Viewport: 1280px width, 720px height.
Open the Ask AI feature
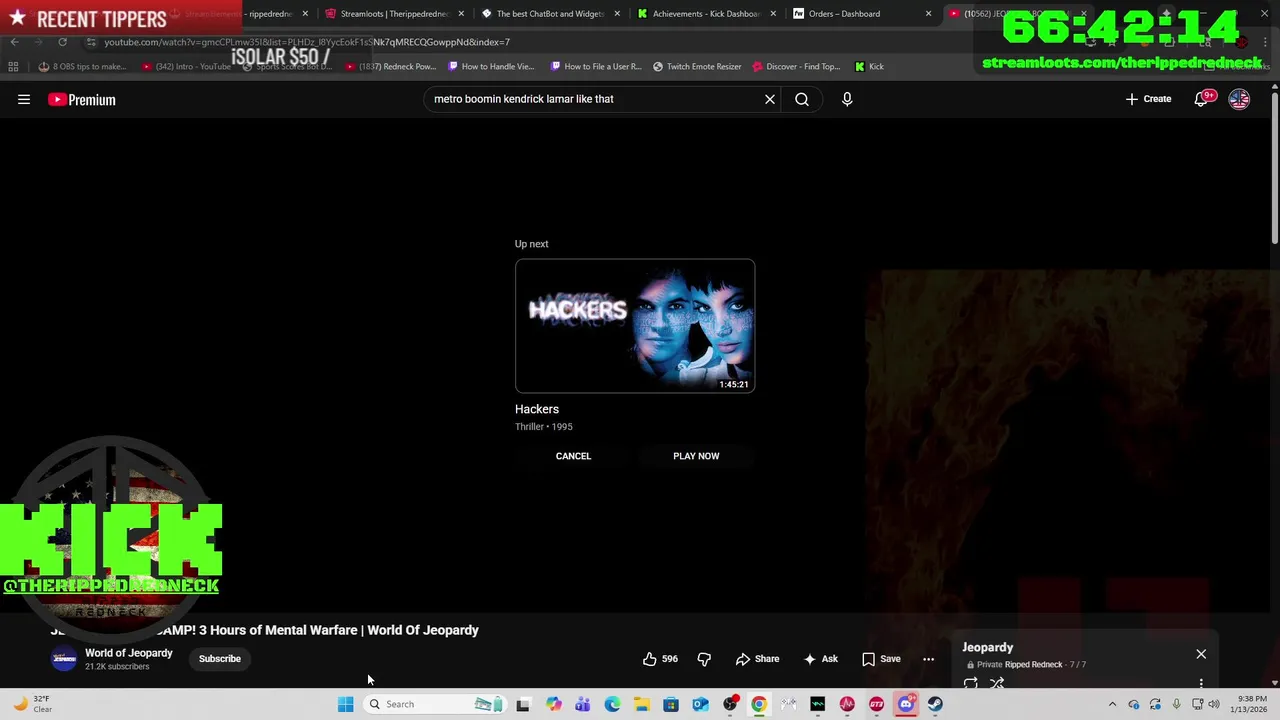coord(820,659)
